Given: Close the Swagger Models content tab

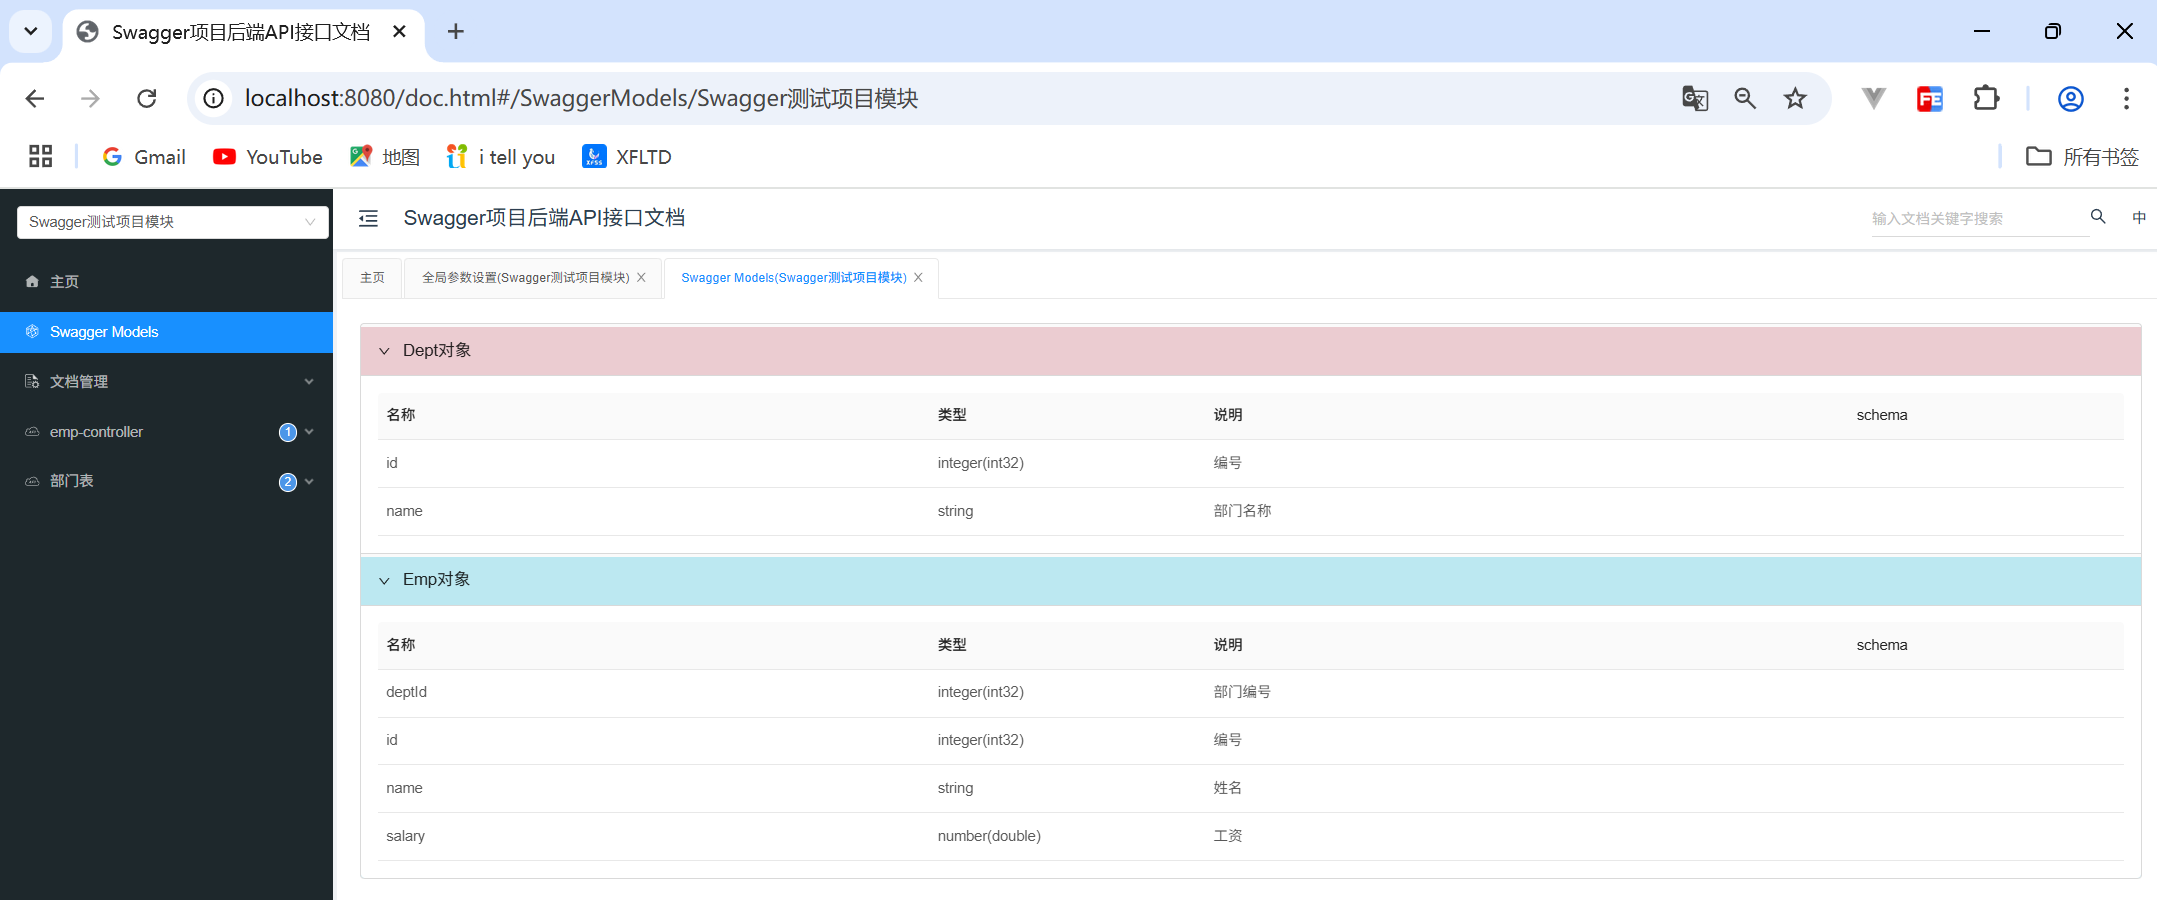Looking at the screenshot, I should [x=918, y=278].
